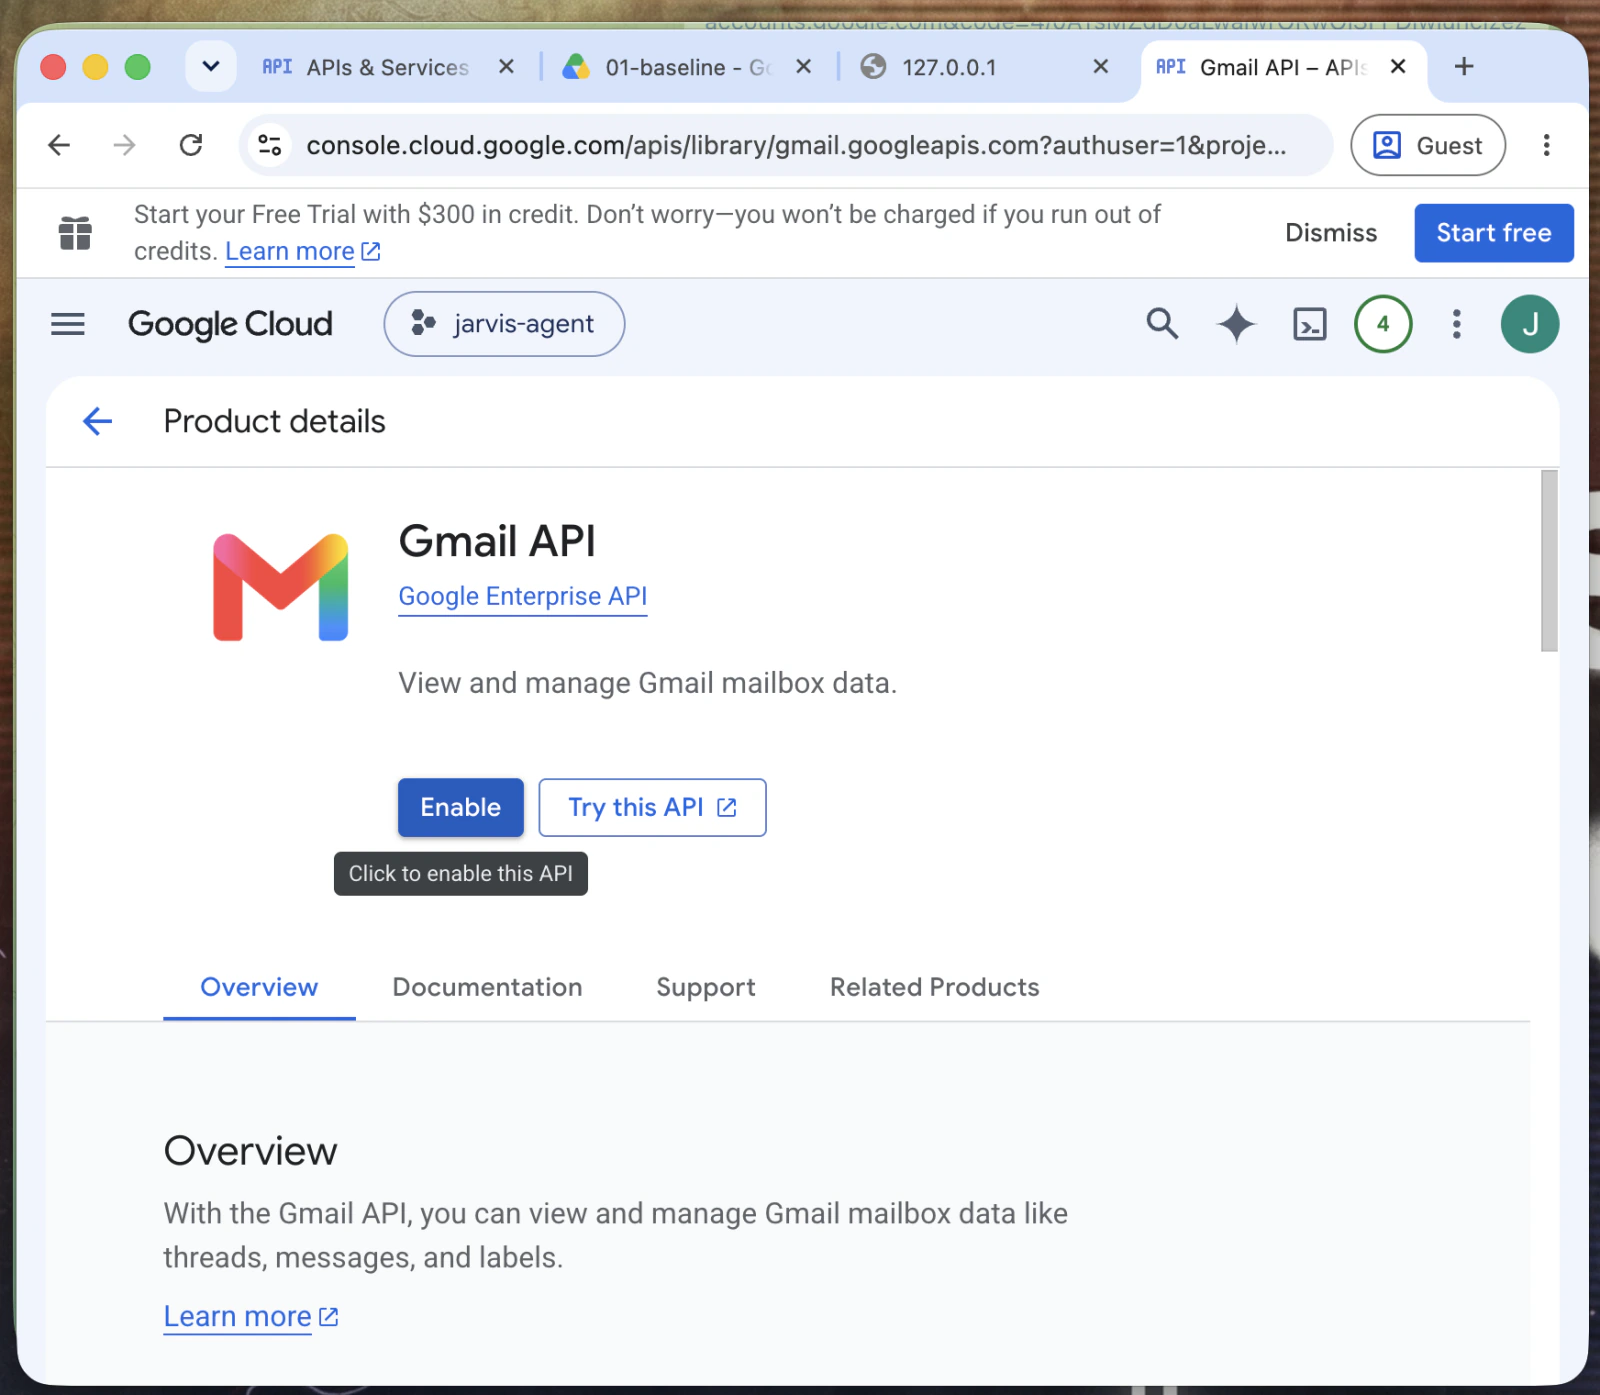
Task: Dismiss the free trial banner
Action: [x=1331, y=233]
